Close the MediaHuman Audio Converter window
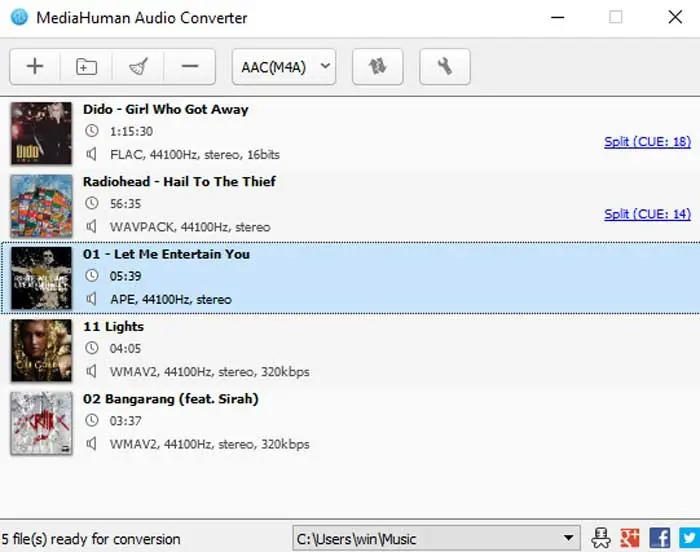Screen dimensions: 700x552 click(675, 17)
